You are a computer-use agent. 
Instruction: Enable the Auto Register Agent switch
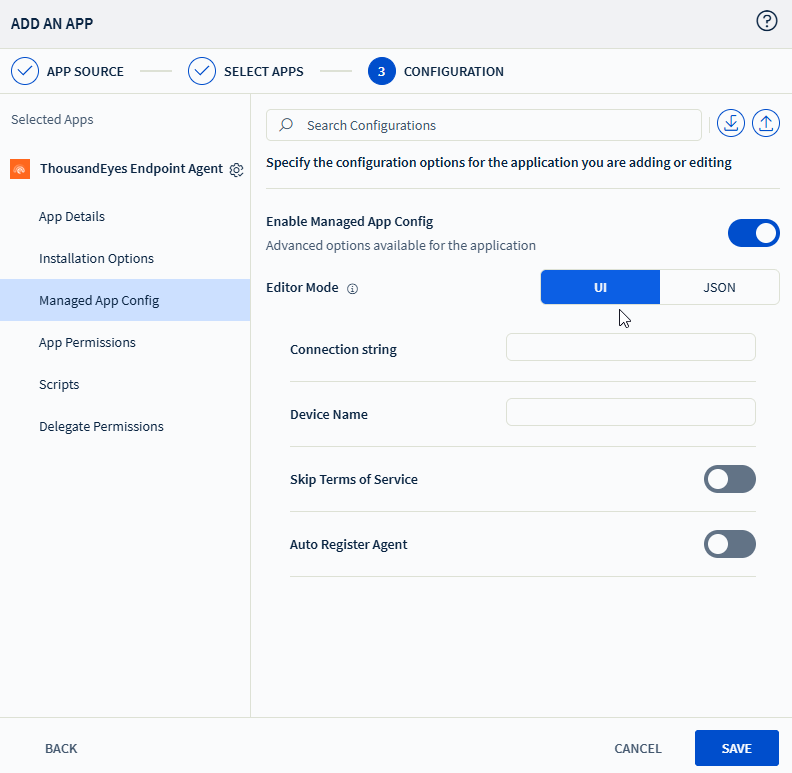(x=729, y=544)
